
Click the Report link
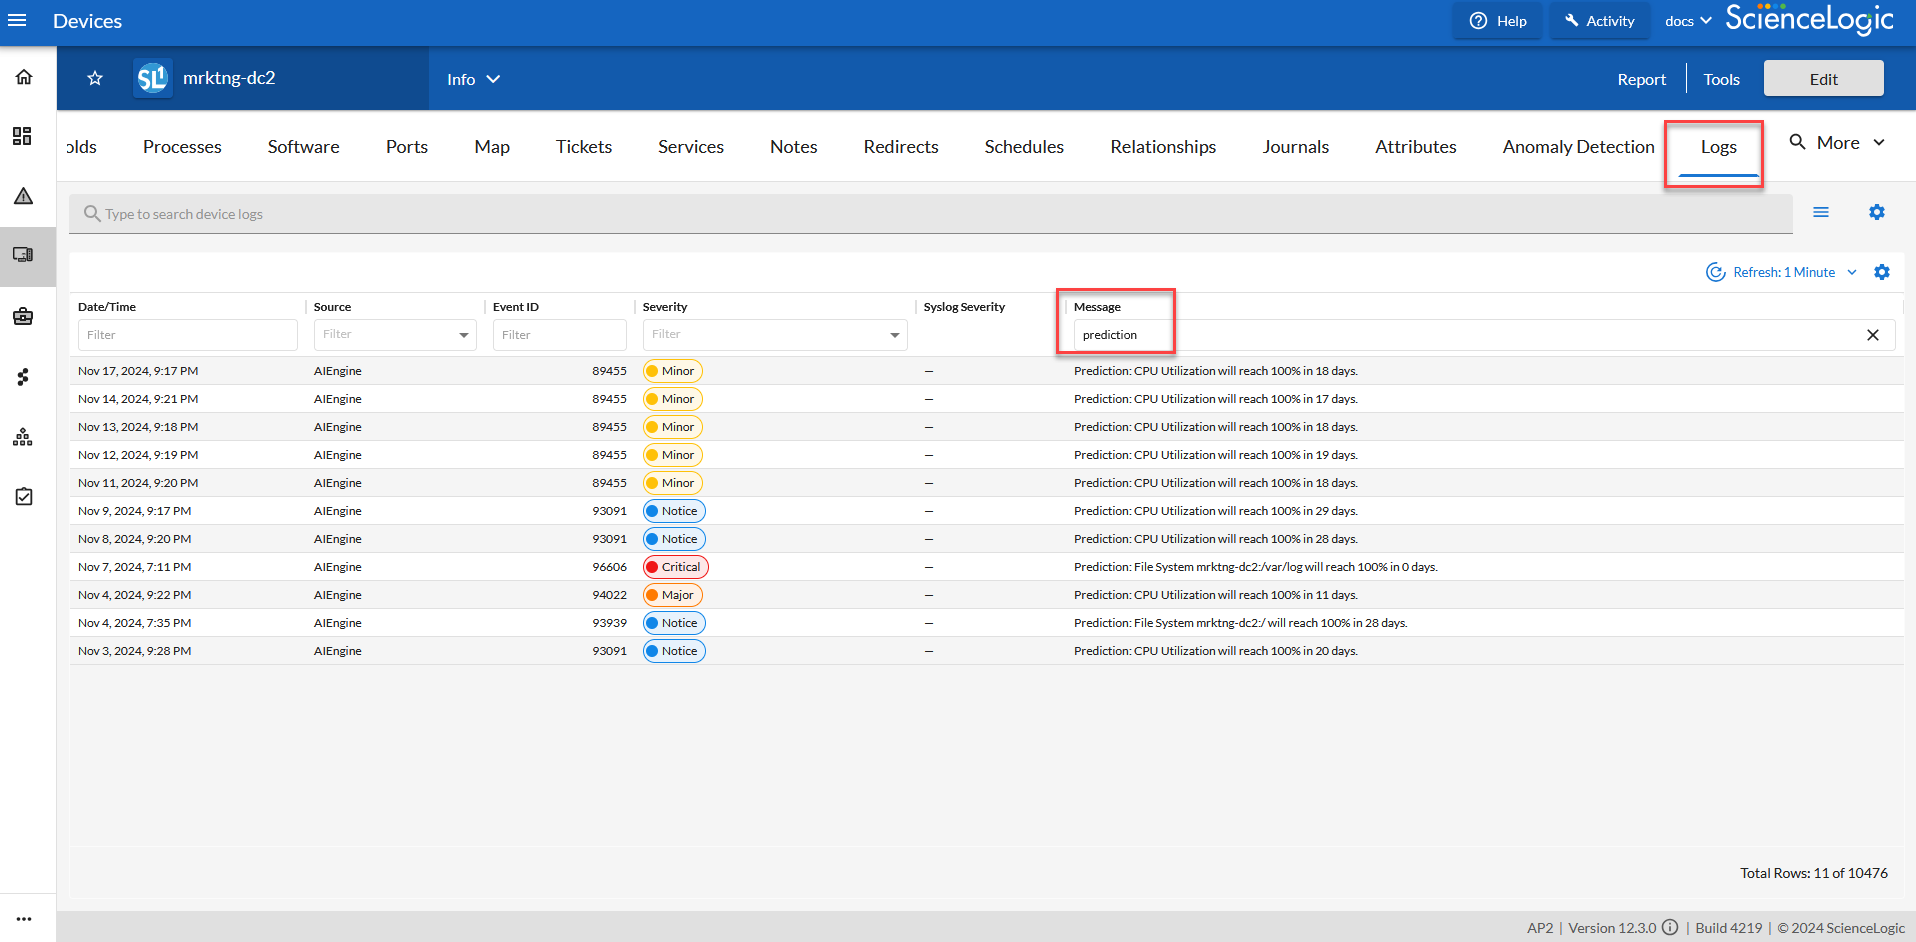point(1641,79)
